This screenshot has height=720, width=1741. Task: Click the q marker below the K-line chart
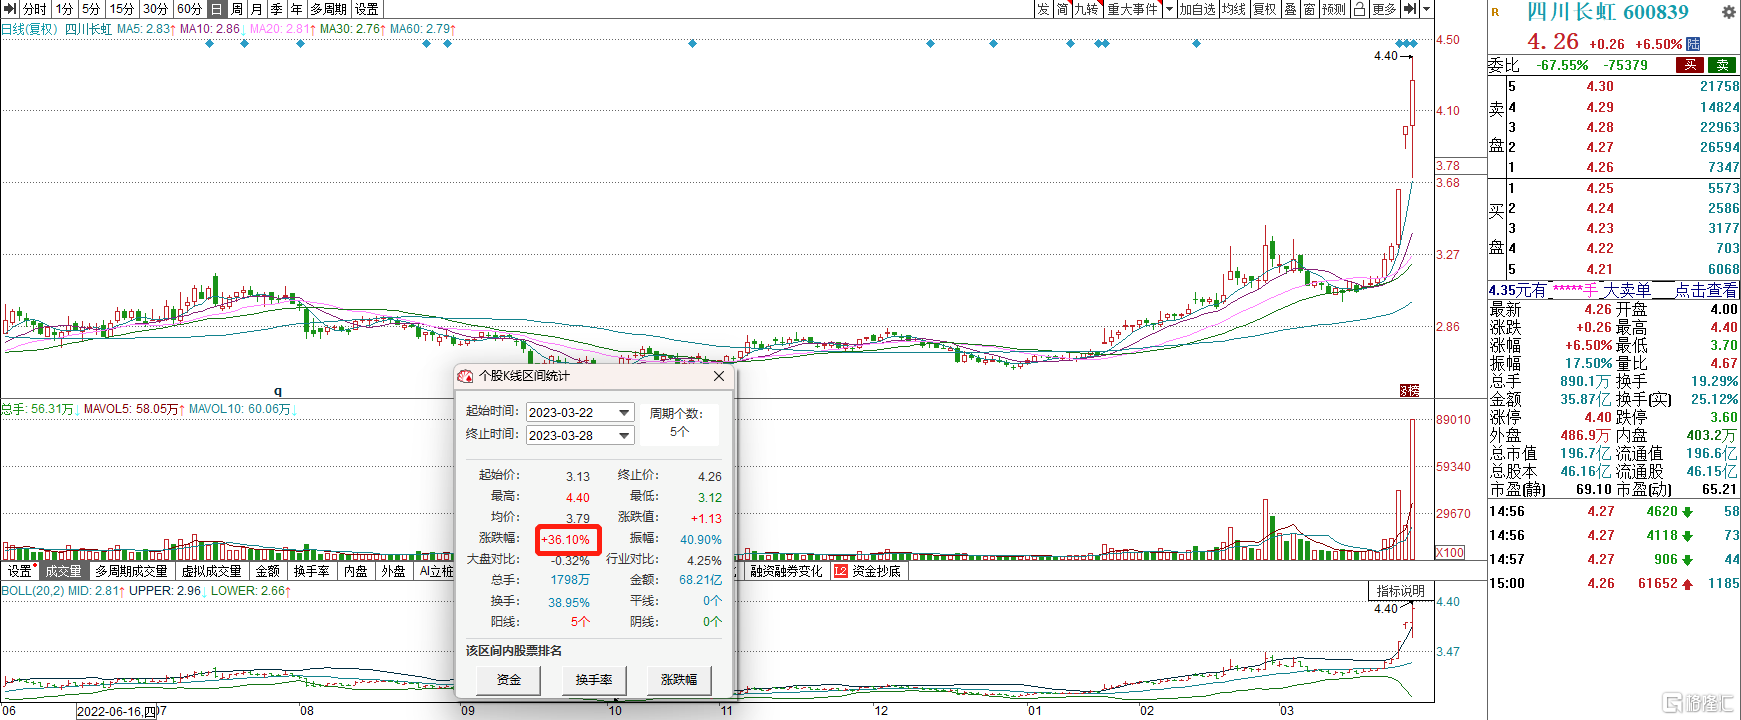(x=278, y=391)
